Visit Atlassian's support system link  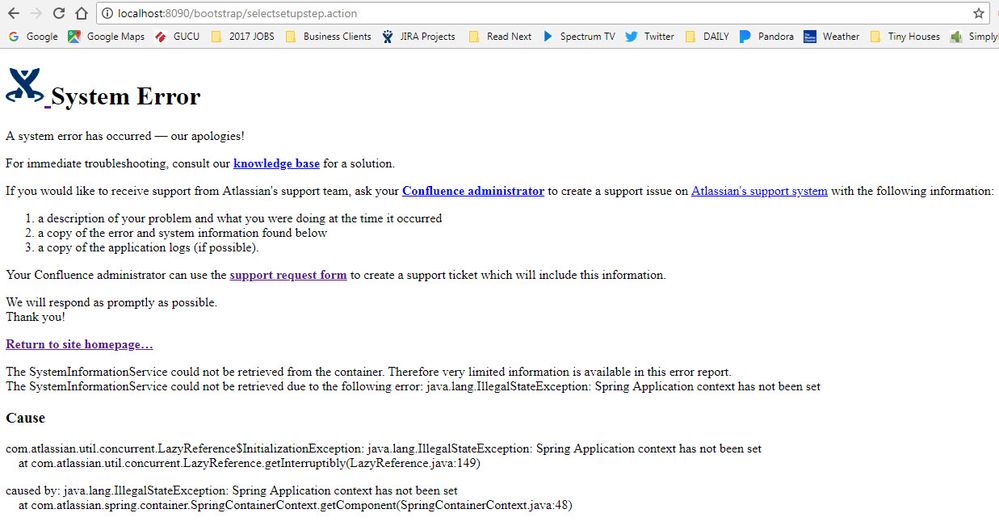(759, 191)
